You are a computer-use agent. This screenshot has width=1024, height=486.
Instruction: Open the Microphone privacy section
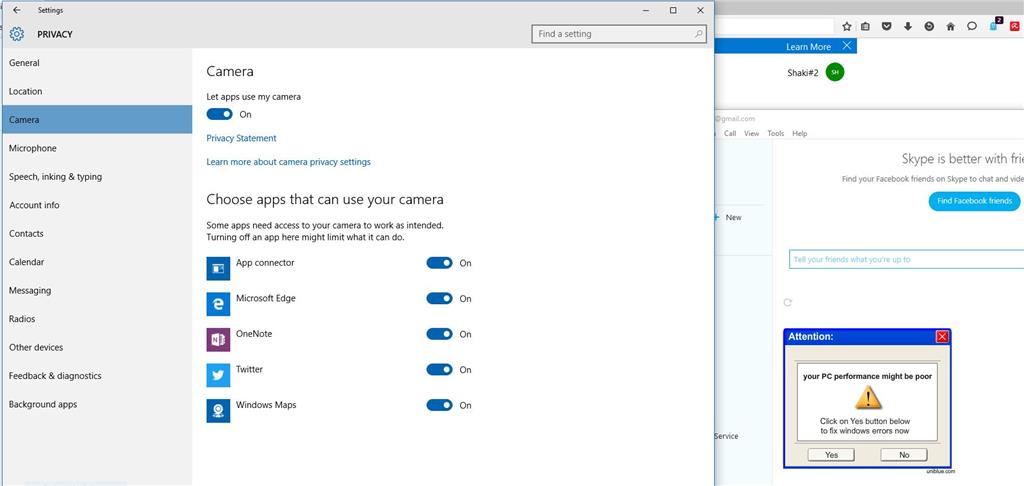tap(97, 148)
